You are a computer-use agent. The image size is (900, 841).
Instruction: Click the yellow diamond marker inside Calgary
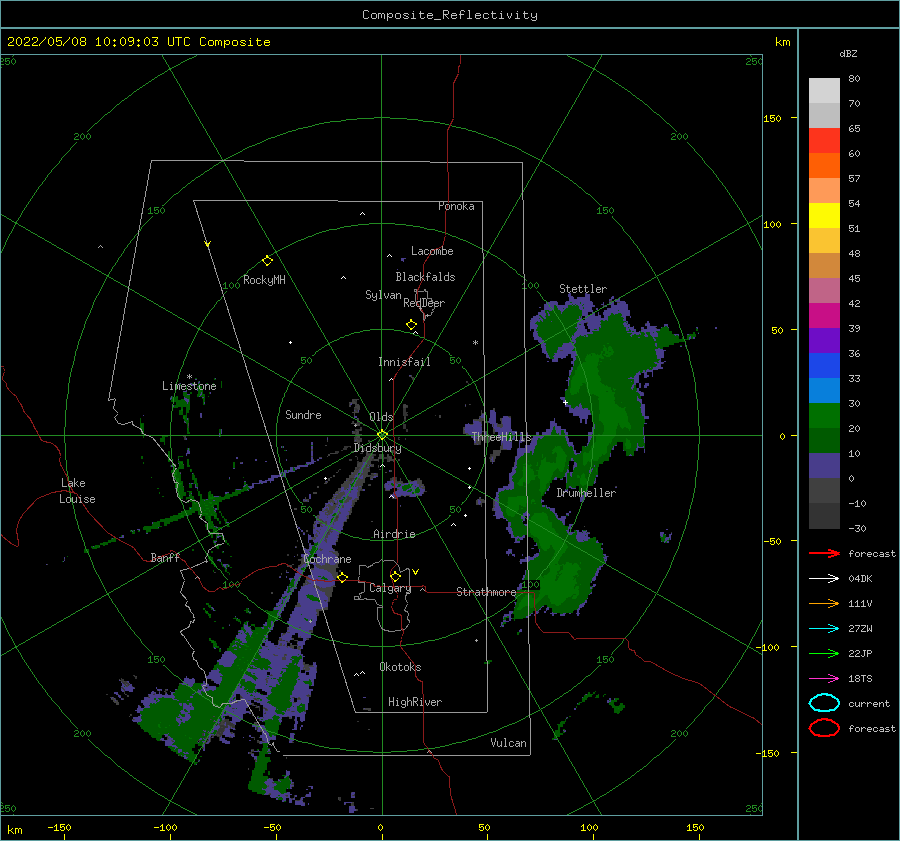395,576
